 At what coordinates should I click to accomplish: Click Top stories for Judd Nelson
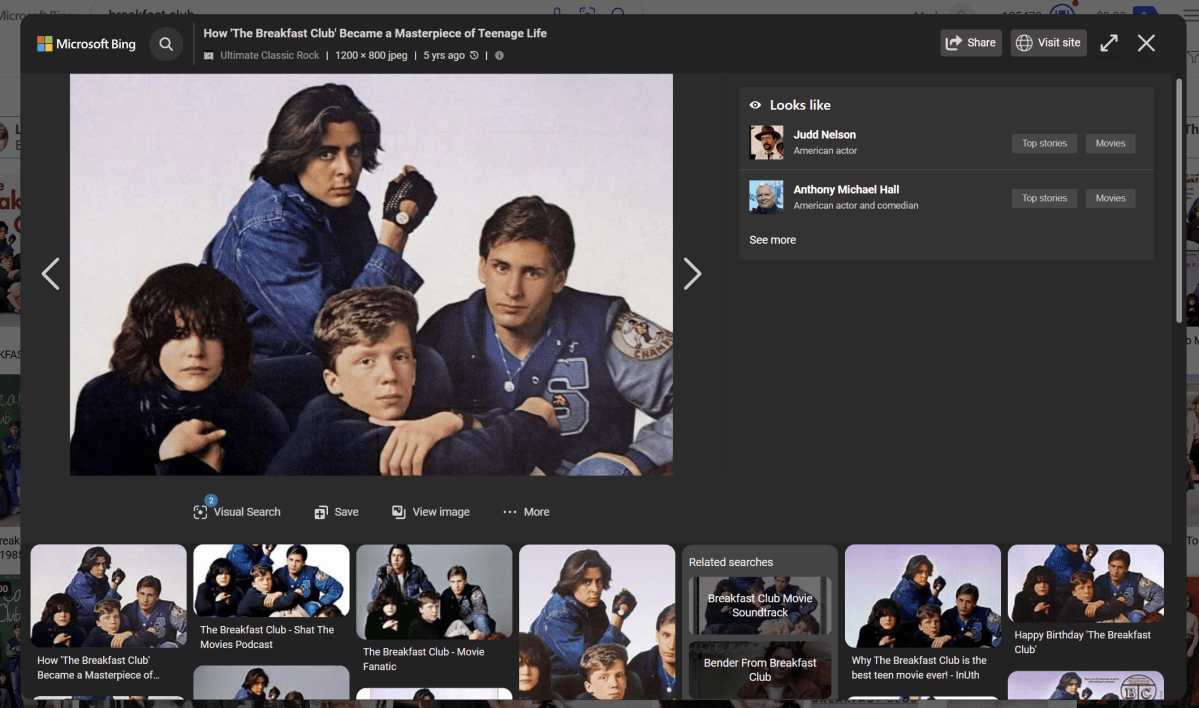(x=1044, y=143)
